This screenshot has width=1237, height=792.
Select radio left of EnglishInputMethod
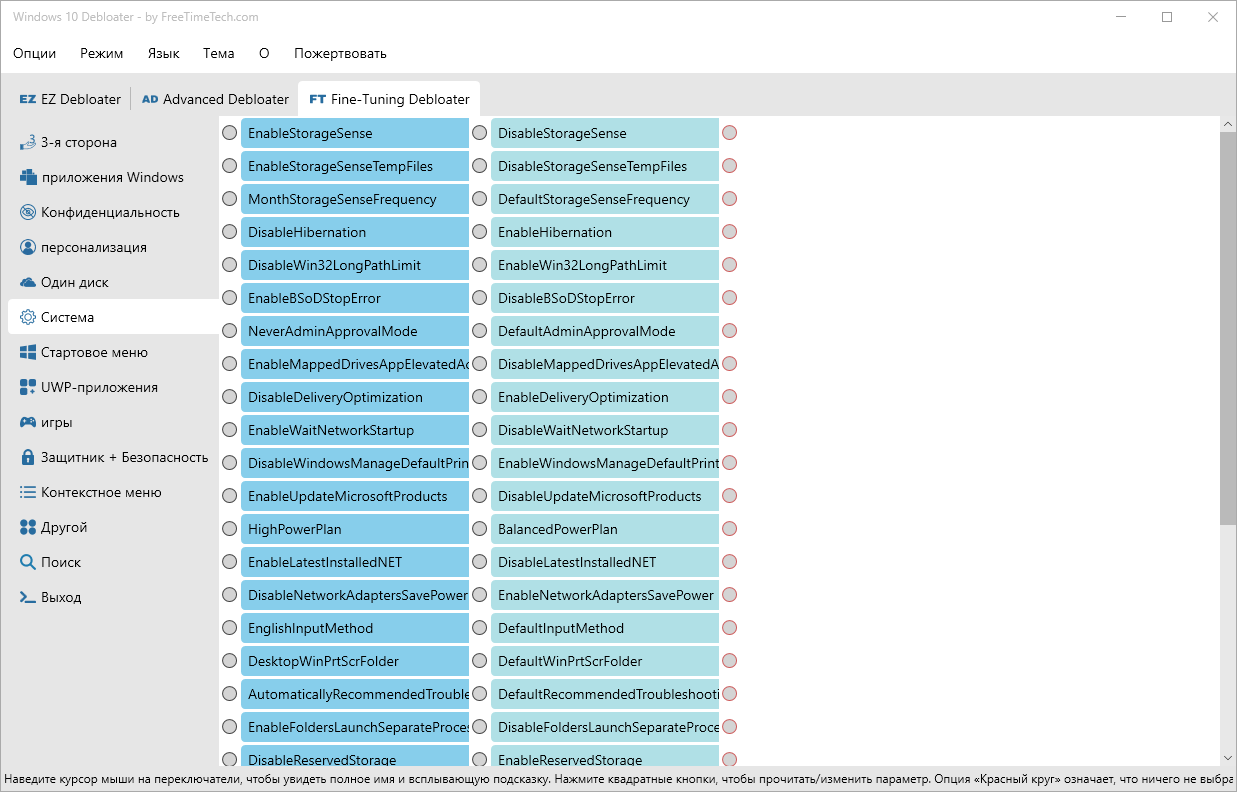click(x=230, y=628)
